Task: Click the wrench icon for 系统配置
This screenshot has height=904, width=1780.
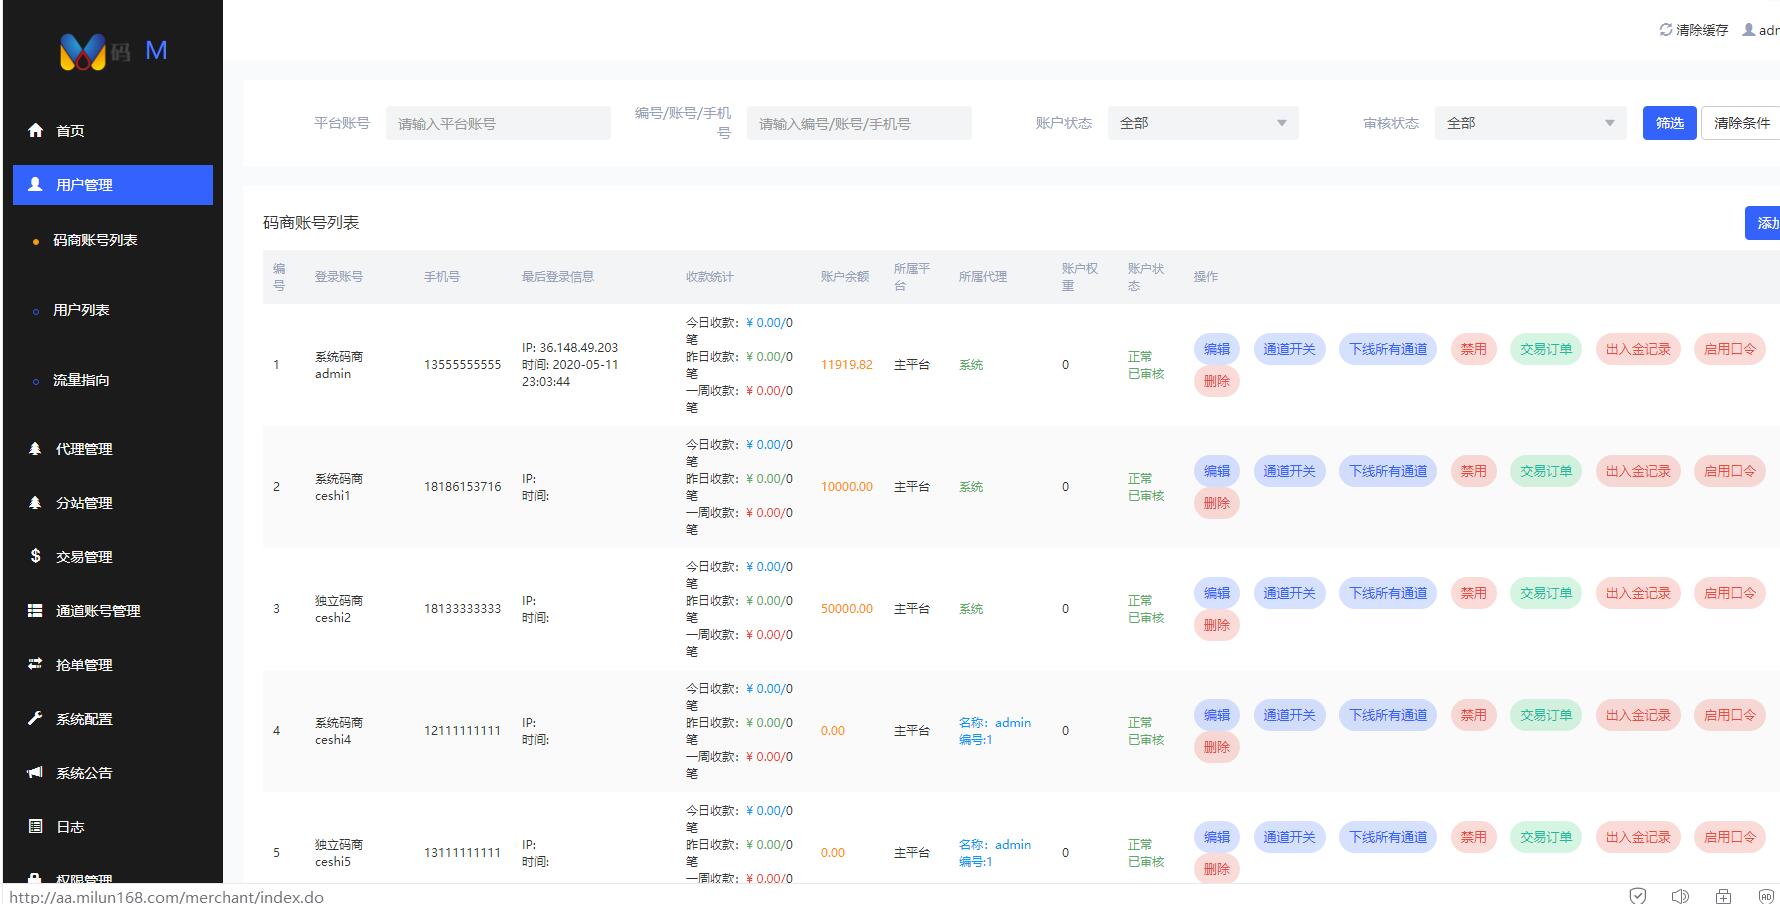Action: (x=36, y=718)
